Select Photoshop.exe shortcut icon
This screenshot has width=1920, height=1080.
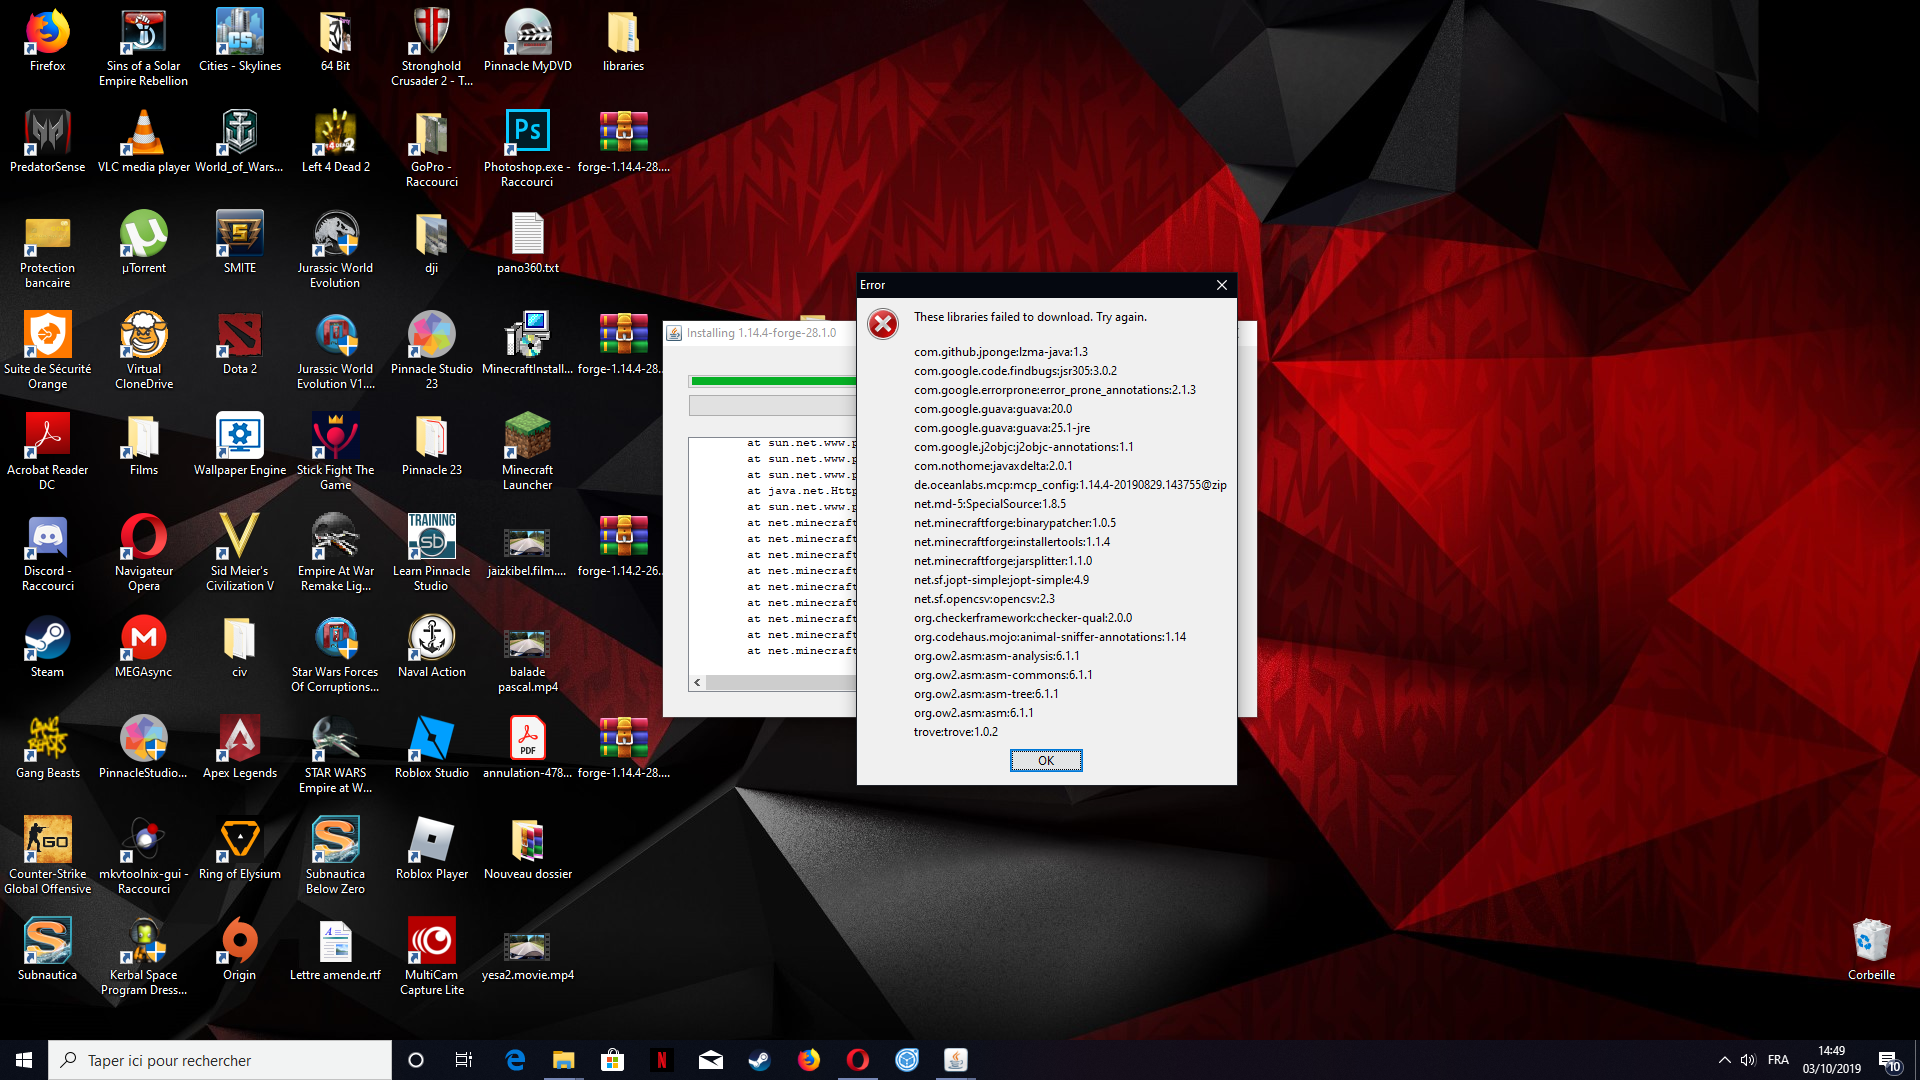pyautogui.click(x=527, y=149)
